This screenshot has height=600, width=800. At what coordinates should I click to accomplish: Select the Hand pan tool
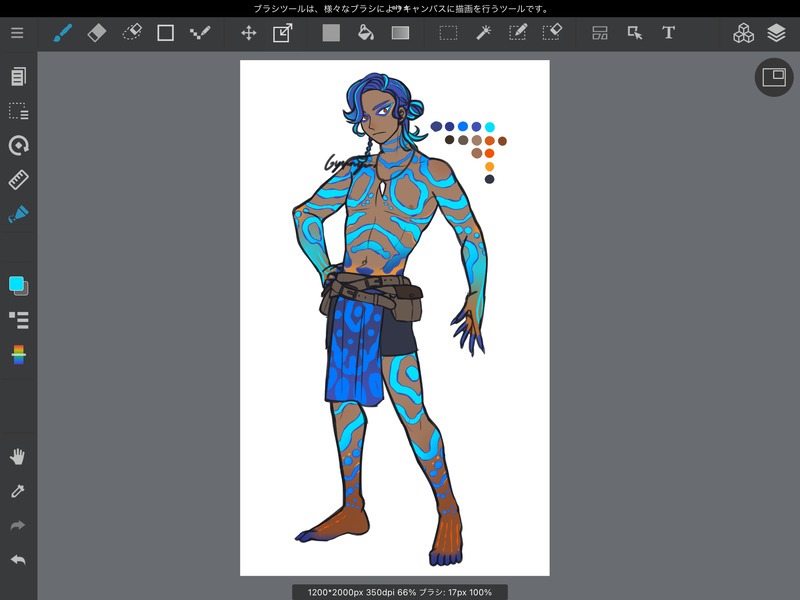coord(17,457)
